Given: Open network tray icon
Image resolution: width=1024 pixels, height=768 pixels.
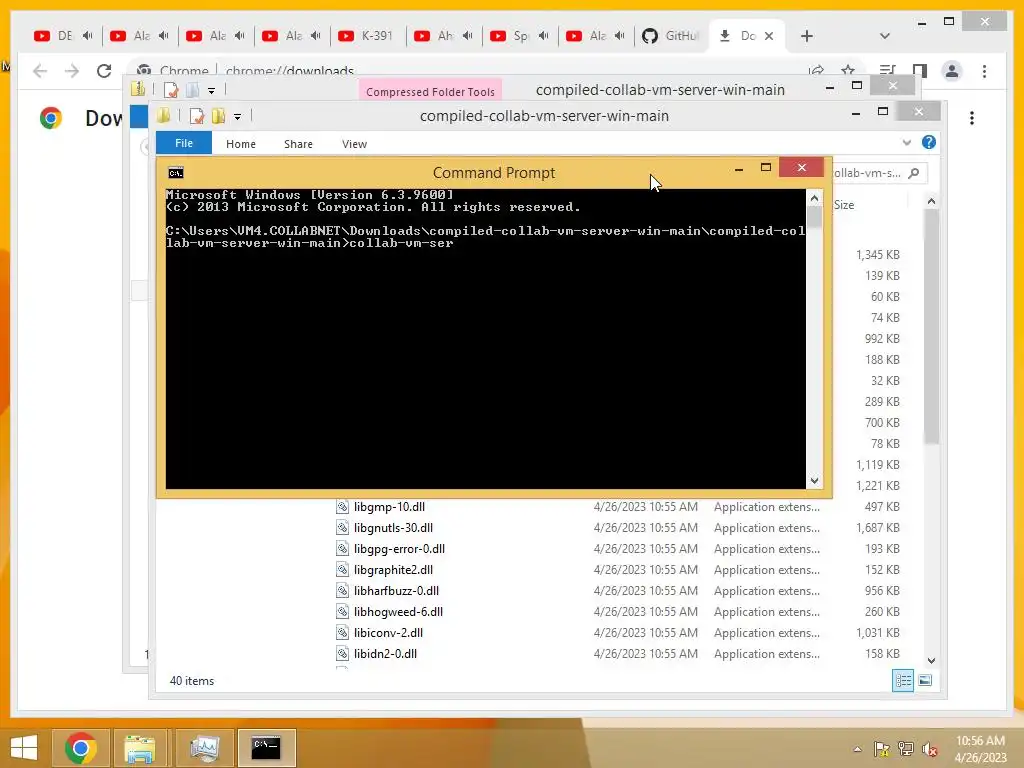Looking at the screenshot, I should (906, 749).
